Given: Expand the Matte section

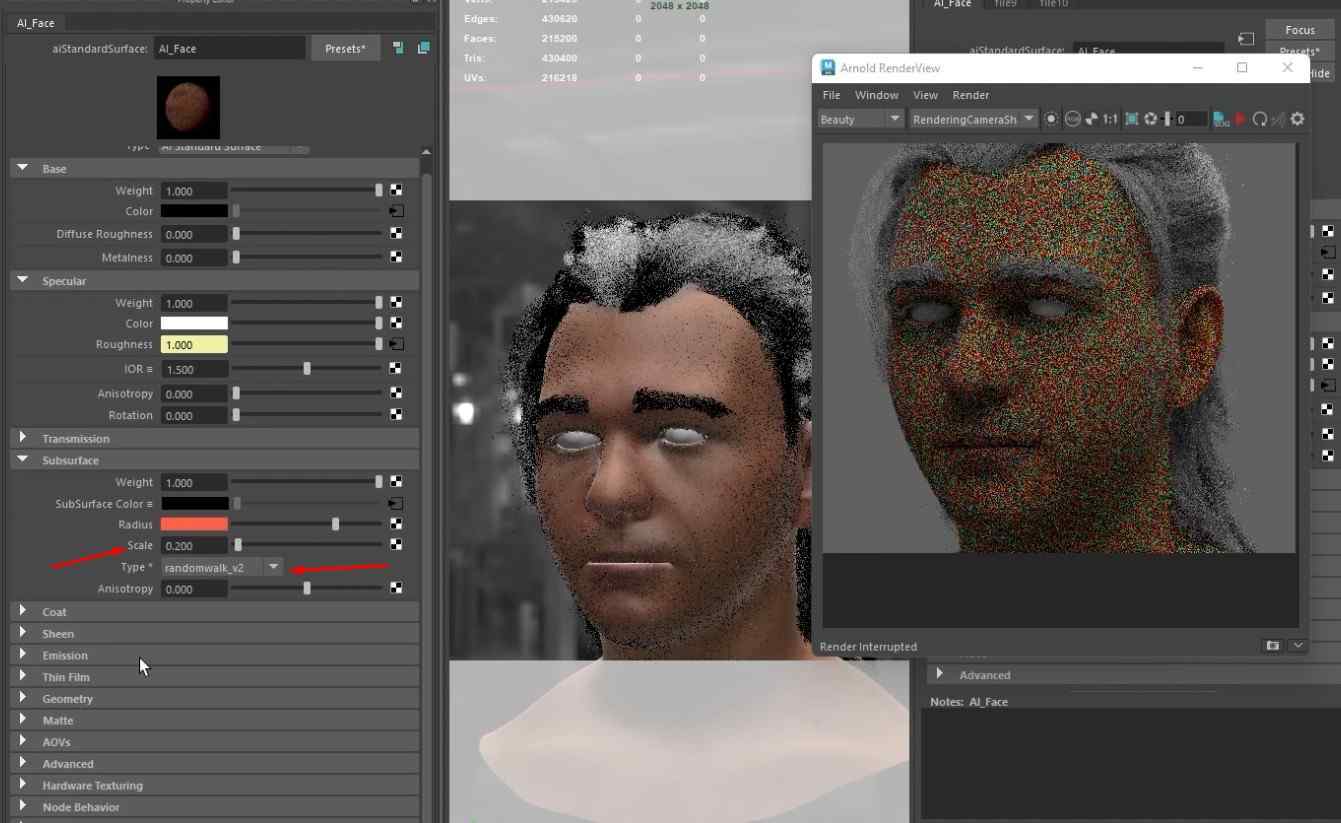Looking at the screenshot, I should [x=22, y=720].
